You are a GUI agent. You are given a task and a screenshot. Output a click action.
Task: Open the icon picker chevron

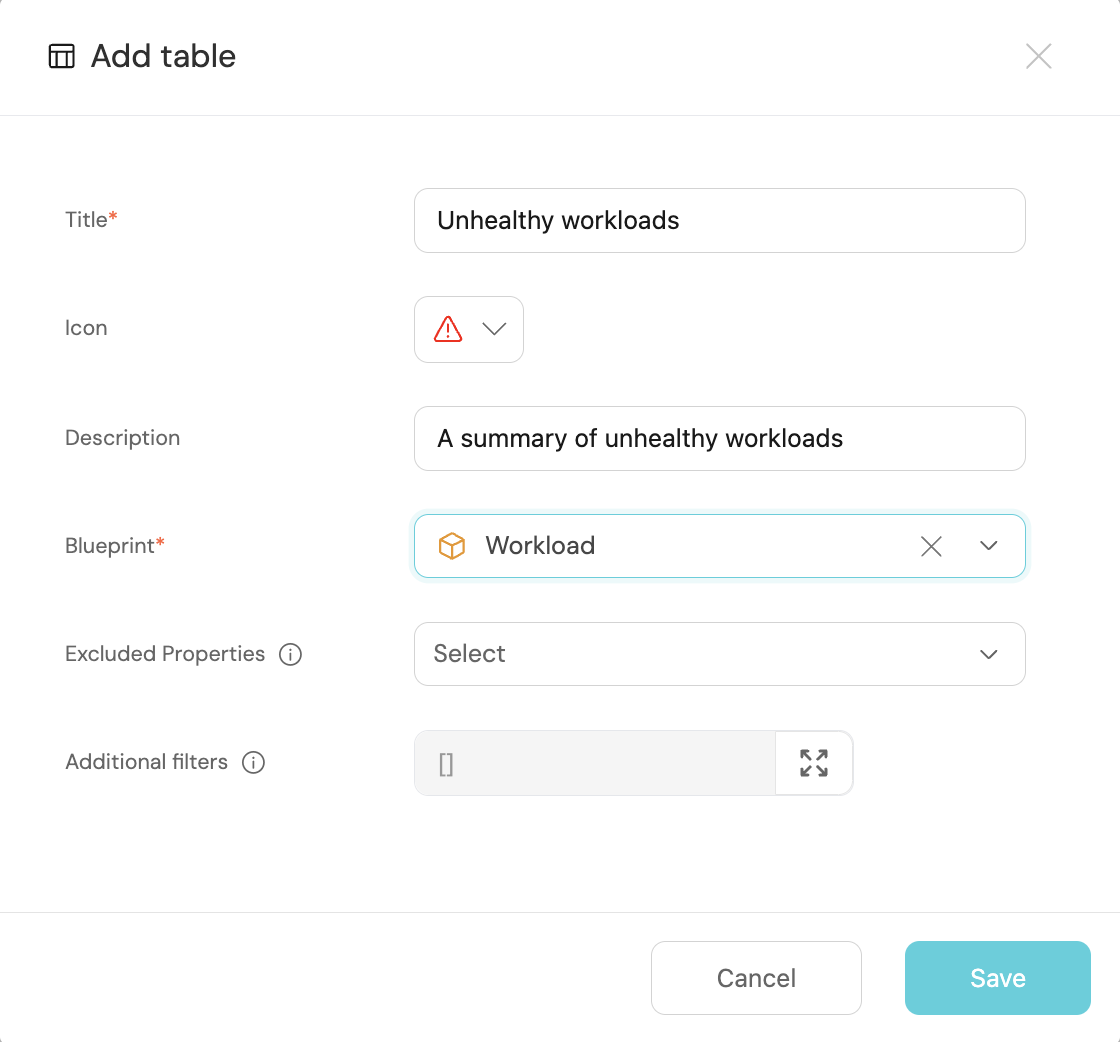tap(494, 329)
